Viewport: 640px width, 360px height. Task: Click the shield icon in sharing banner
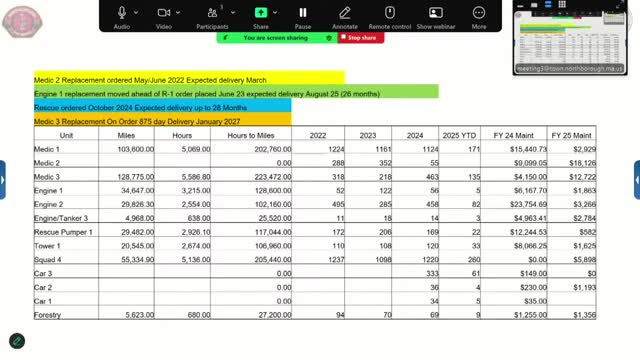coord(329,38)
